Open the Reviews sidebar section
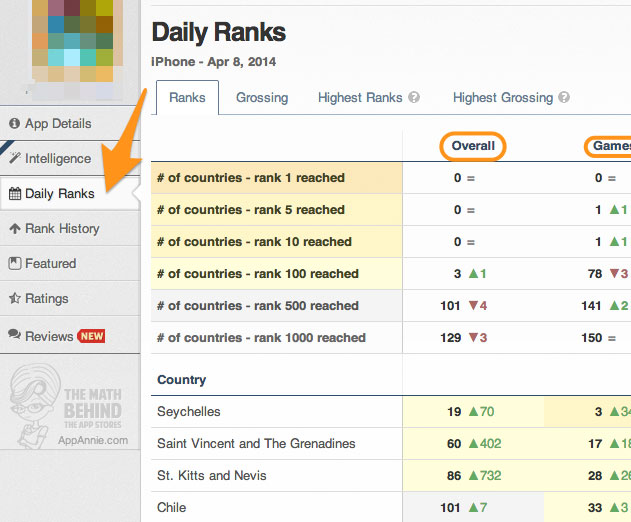The width and height of the screenshot is (631, 522). [x=70, y=336]
